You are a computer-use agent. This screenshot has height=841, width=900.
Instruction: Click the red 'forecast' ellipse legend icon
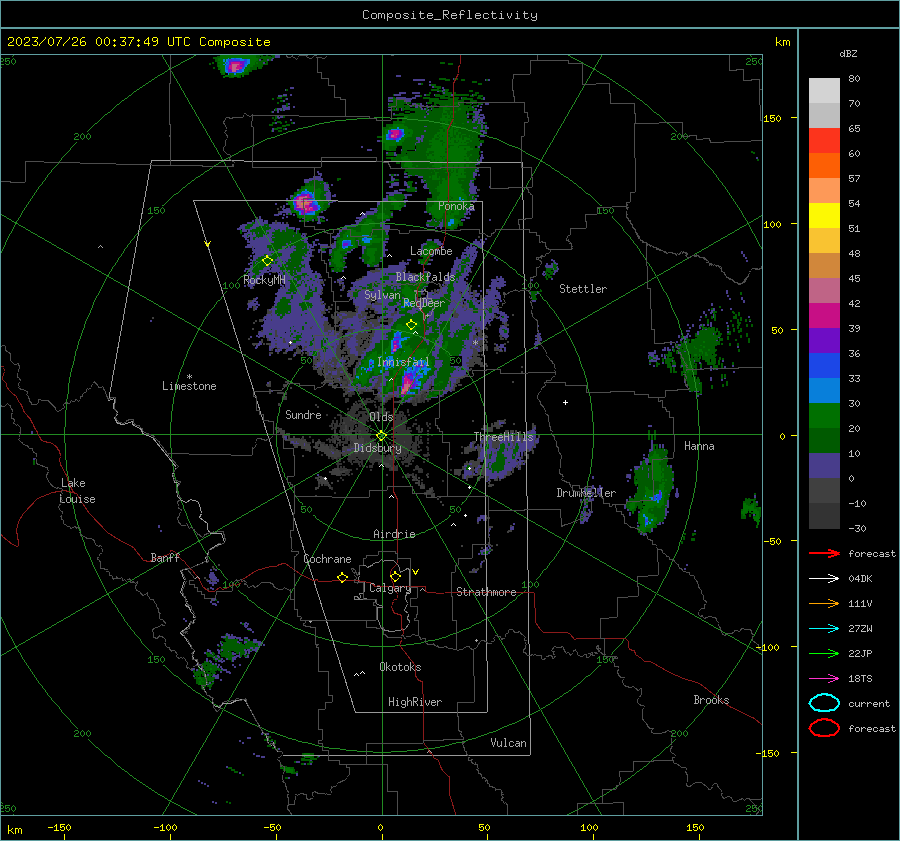pyautogui.click(x=824, y=727)
